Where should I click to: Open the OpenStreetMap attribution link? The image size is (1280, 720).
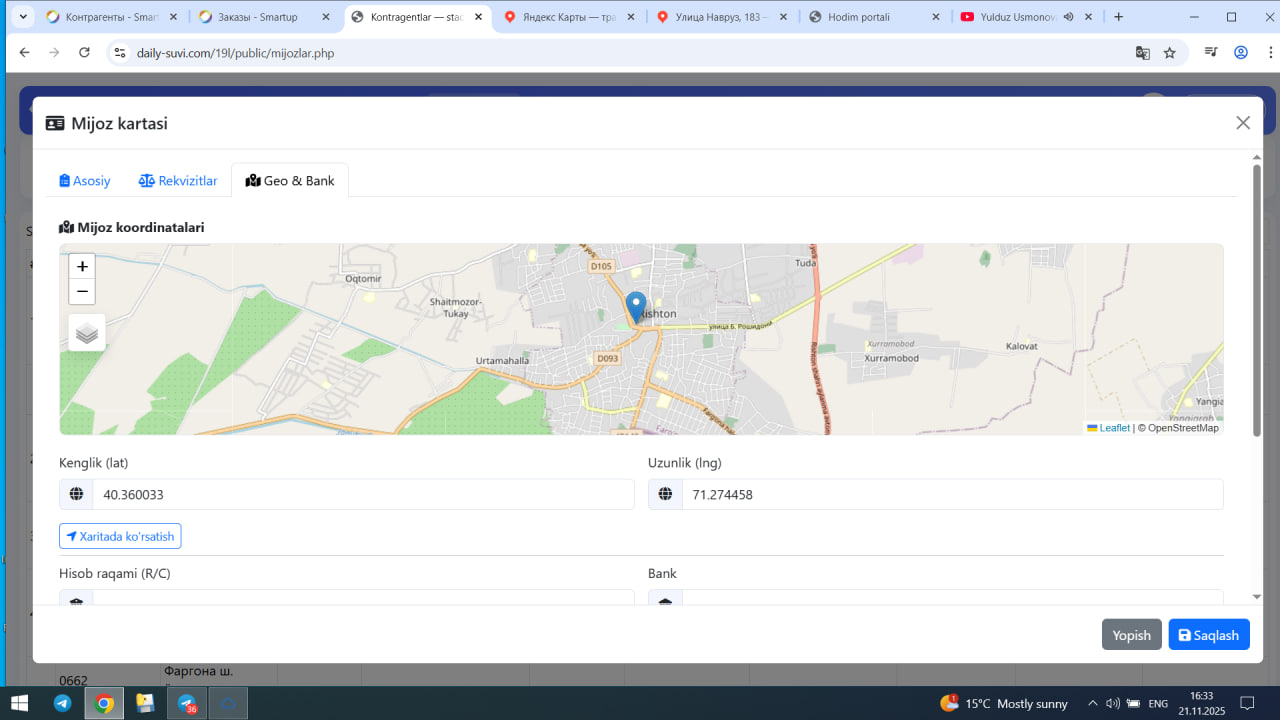(1183, 428)
